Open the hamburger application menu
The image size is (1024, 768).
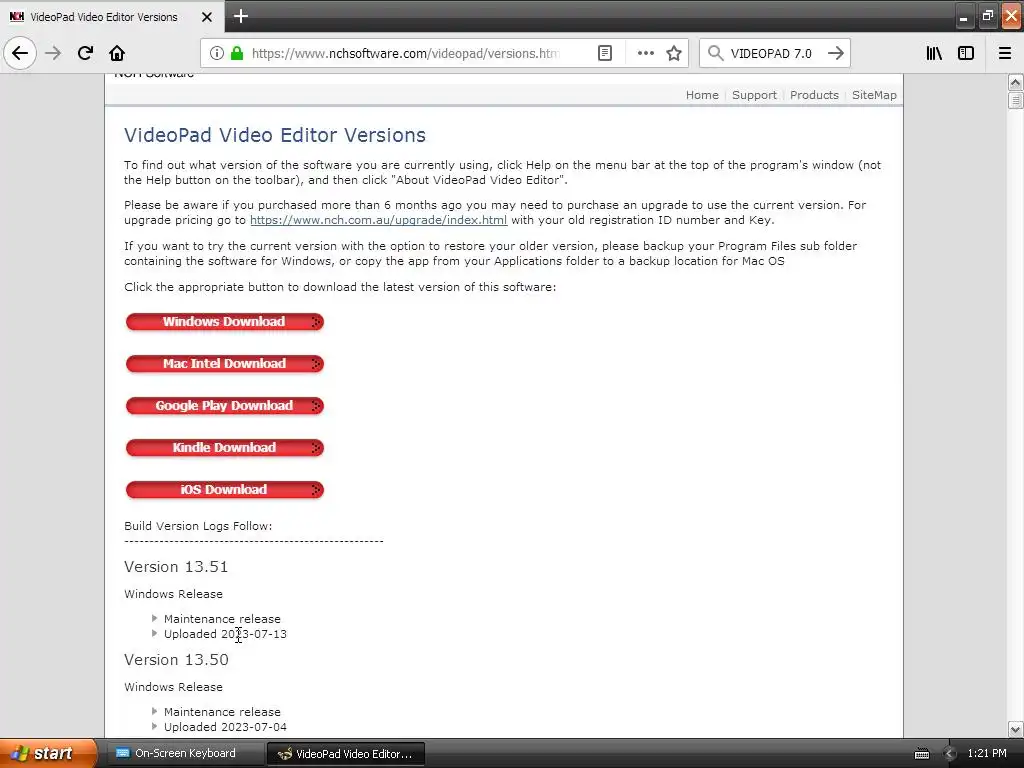tap(1005, 53)
